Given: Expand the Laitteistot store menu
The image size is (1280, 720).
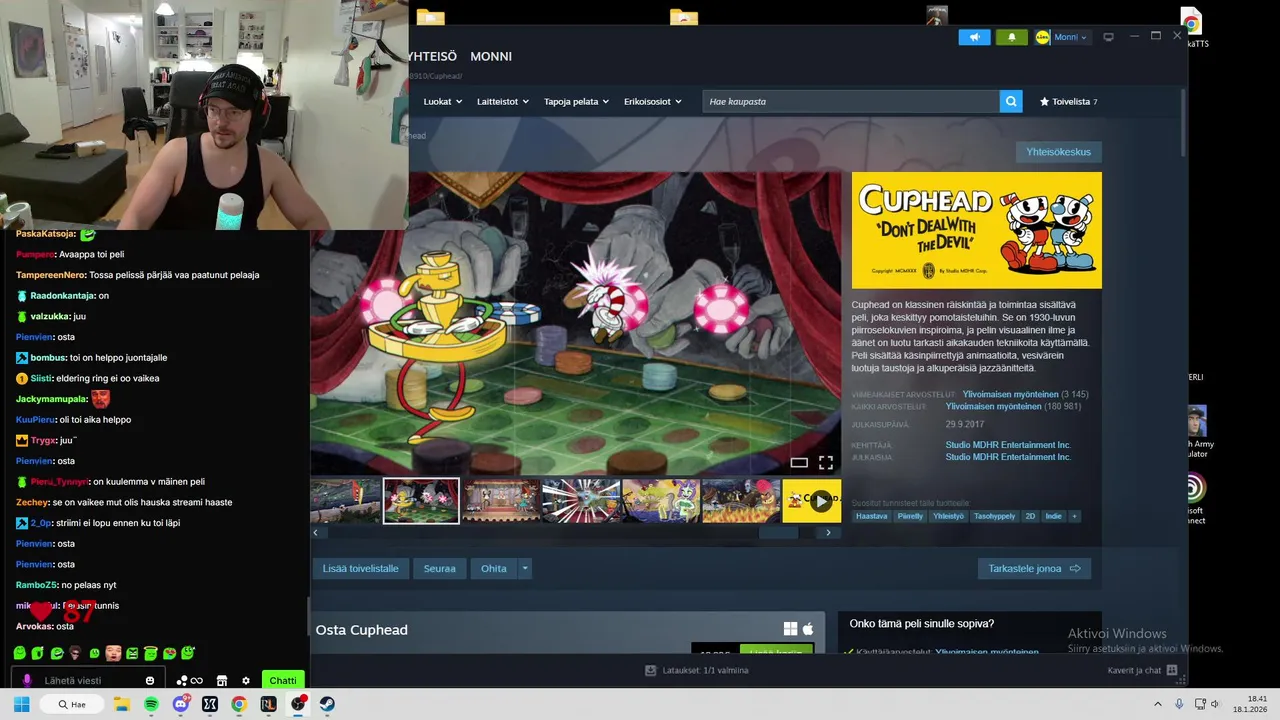Looking at the screenshot, I should point(503,101).
